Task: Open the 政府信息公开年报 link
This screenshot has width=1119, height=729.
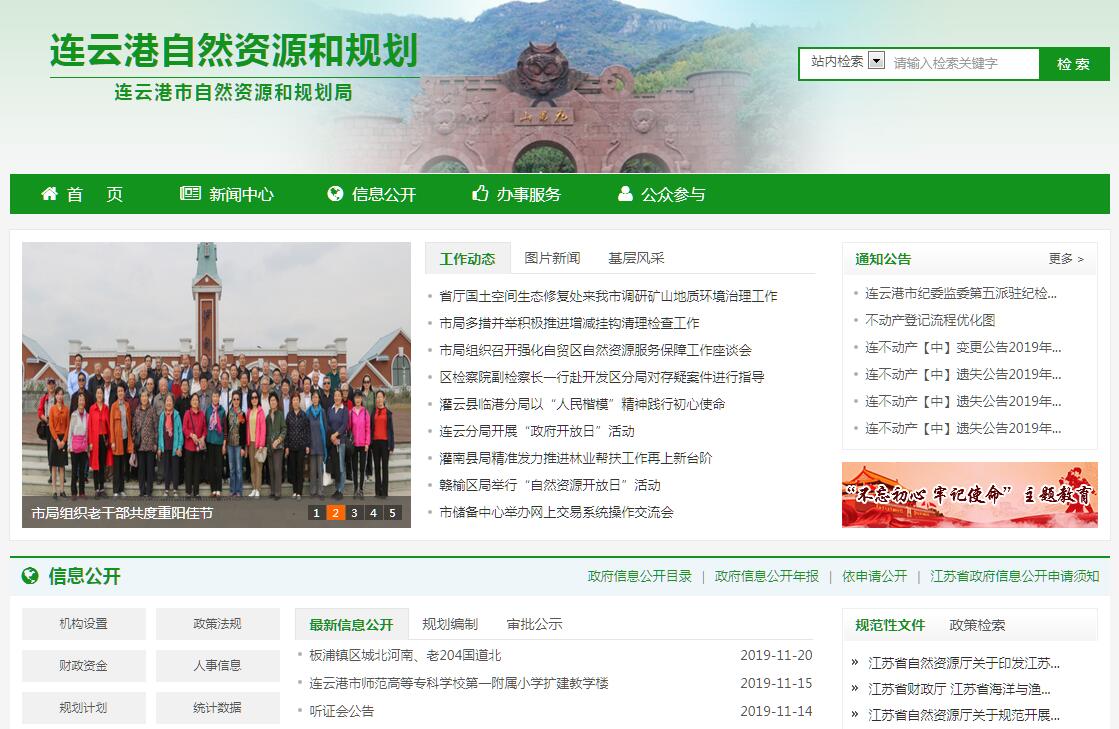Action: pyautogui.click(x=766, y=576)
